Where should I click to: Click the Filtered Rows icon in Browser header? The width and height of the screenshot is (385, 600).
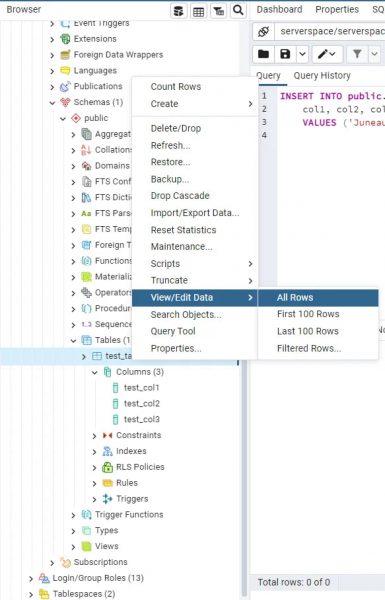(x=218, y=11)
